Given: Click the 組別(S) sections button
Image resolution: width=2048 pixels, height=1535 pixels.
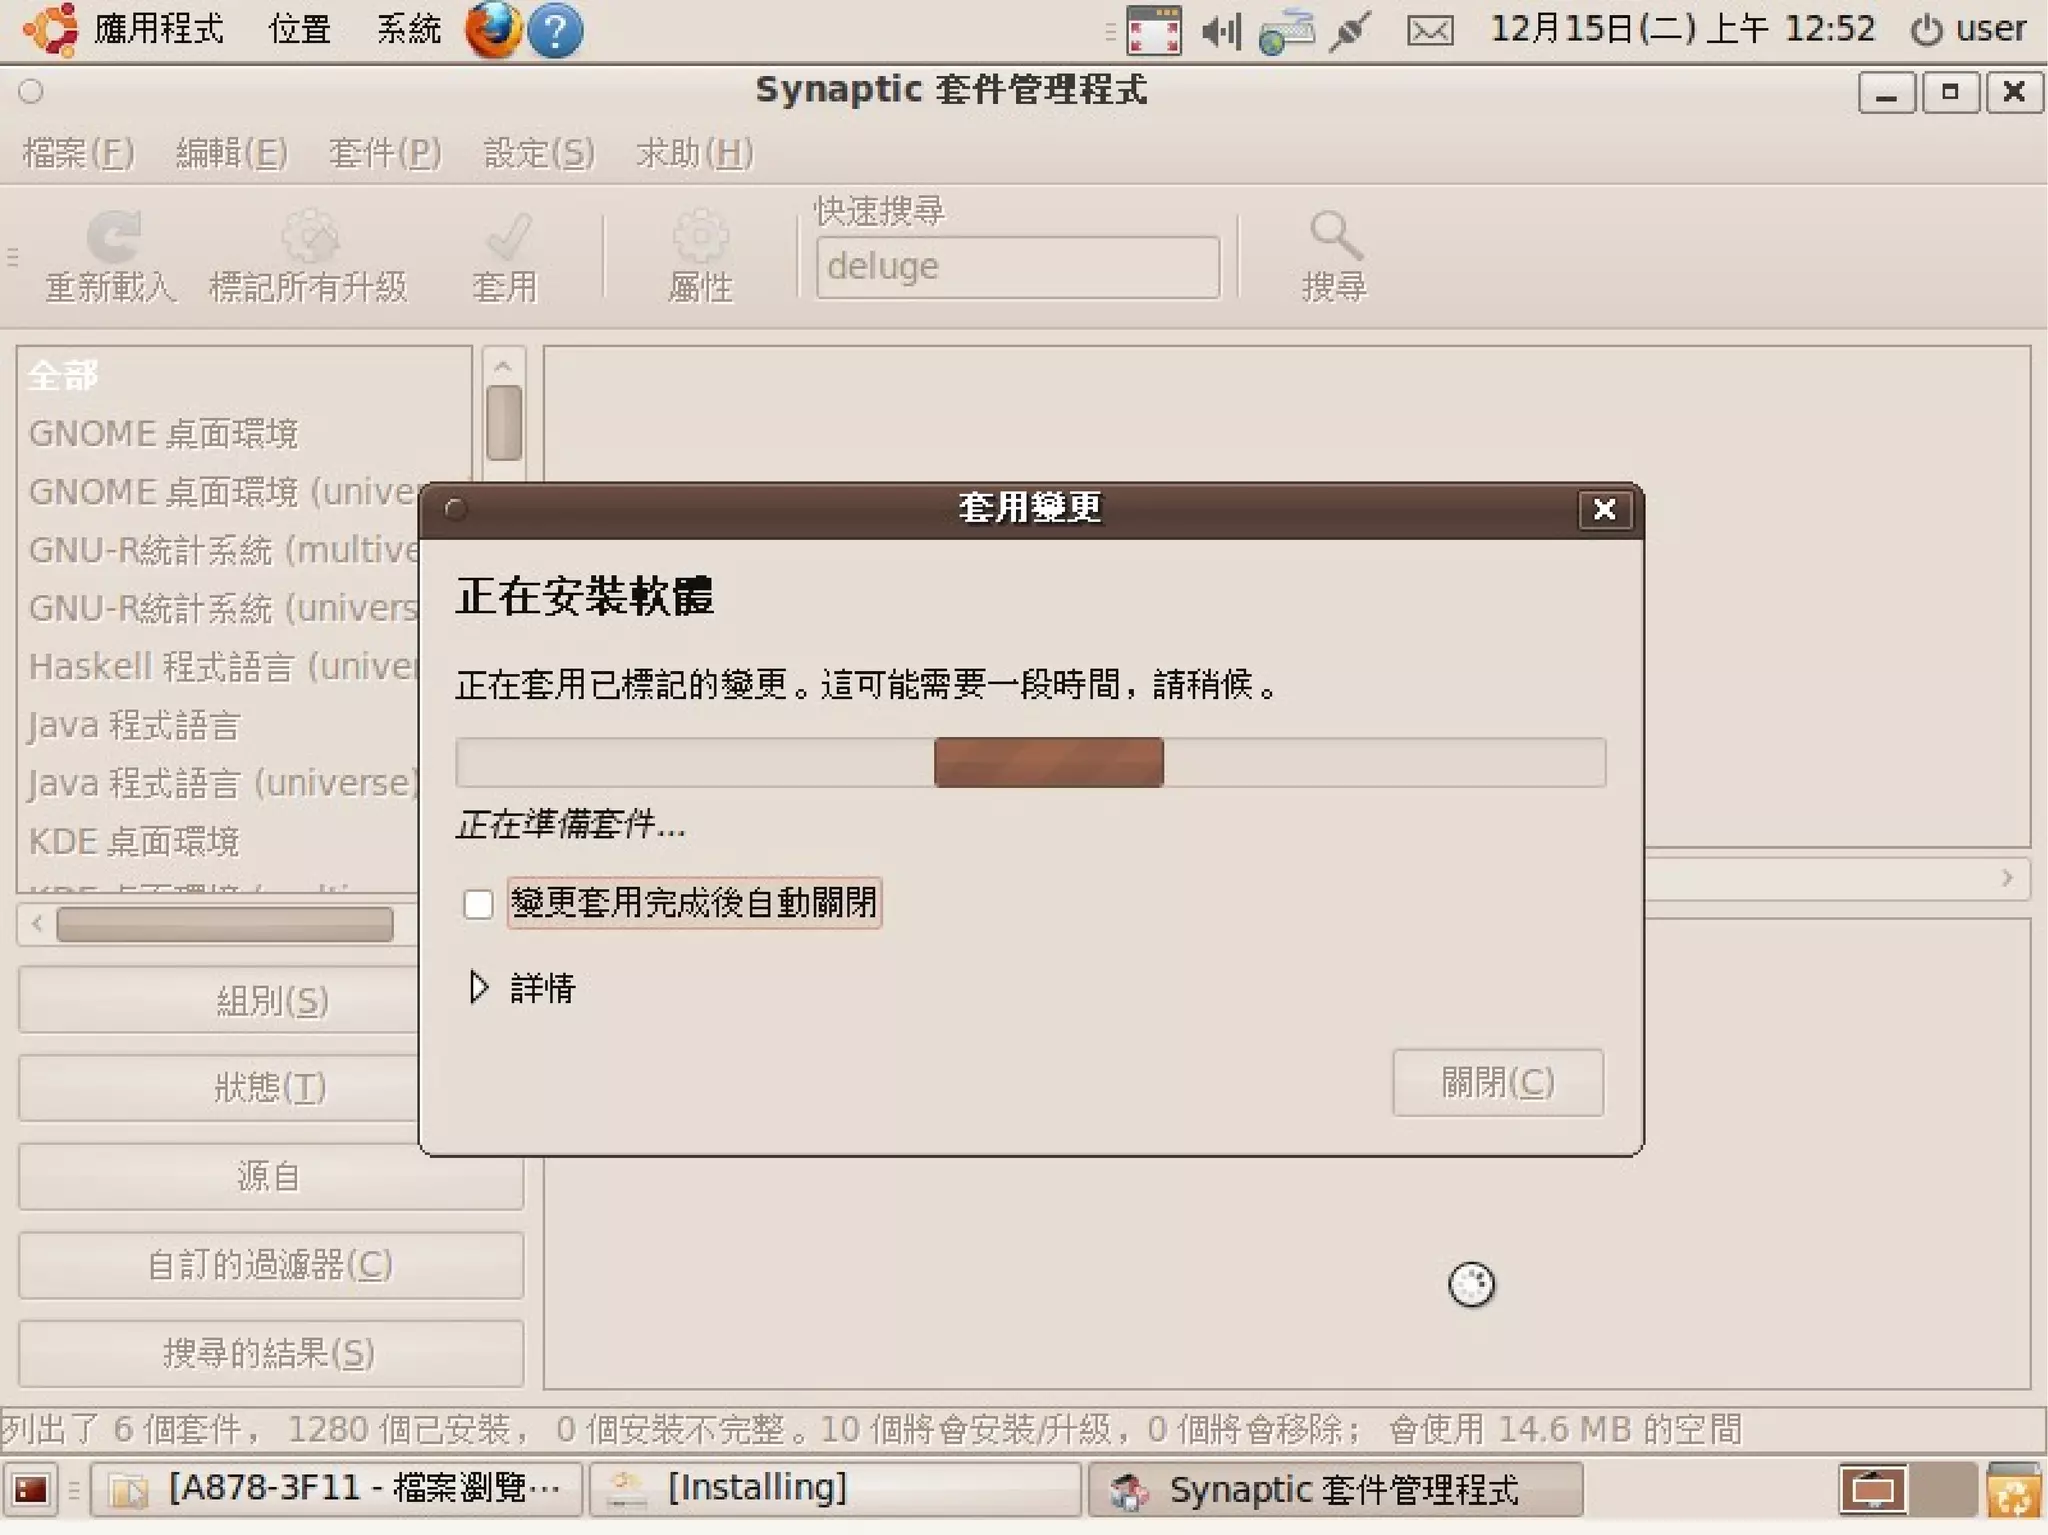Looking at the screenshot, I should coord(271,1000).
